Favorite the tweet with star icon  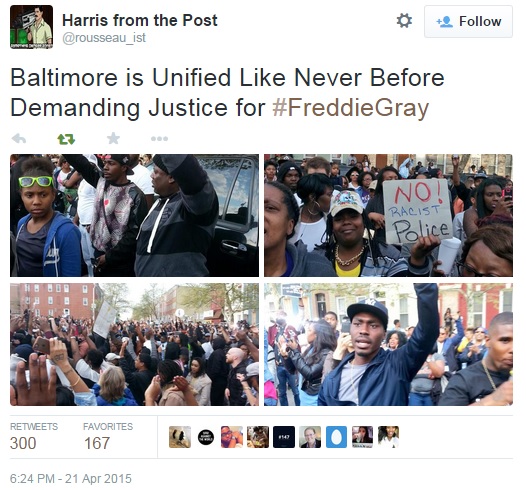113,138
